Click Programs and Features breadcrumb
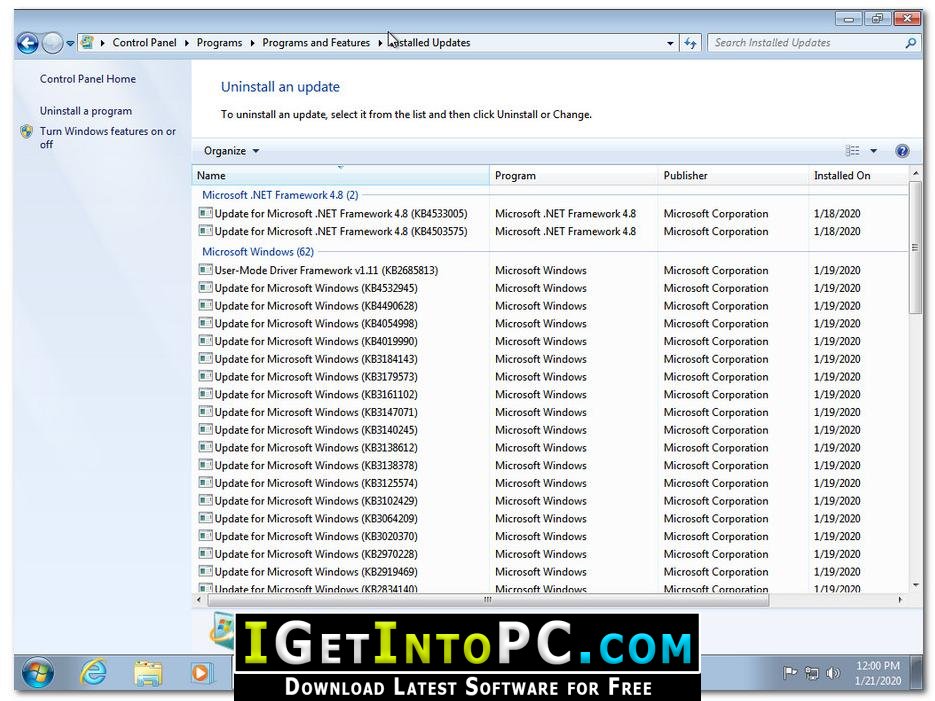This screenshot has height=701, width=935. coord(316,43)
